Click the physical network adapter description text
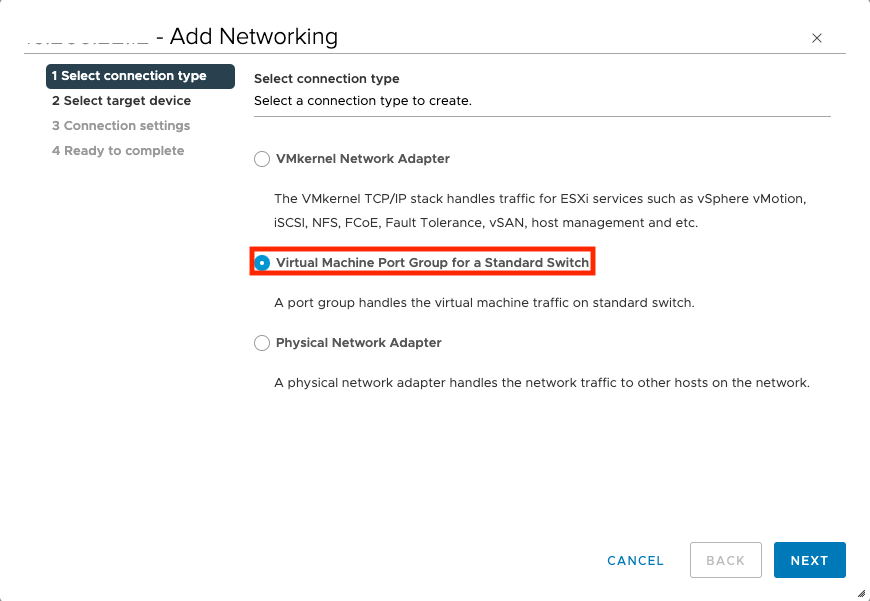The image size is (870, 601). click(x=541, y=383)
